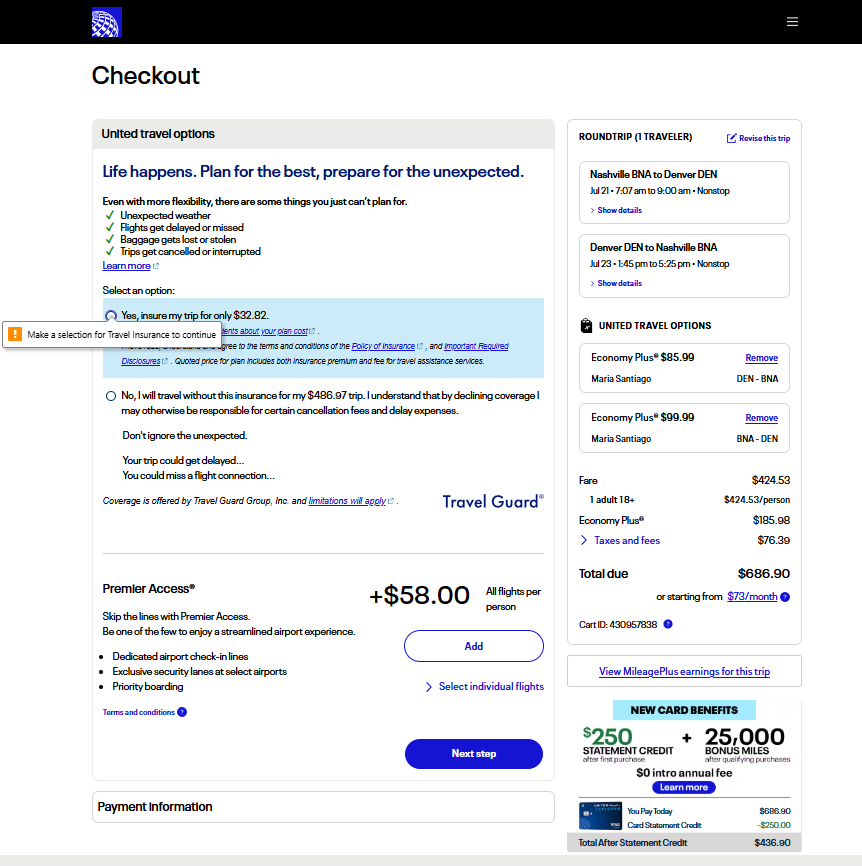
Task: Open the limitations will apply link
Action: tap(347, 501)
